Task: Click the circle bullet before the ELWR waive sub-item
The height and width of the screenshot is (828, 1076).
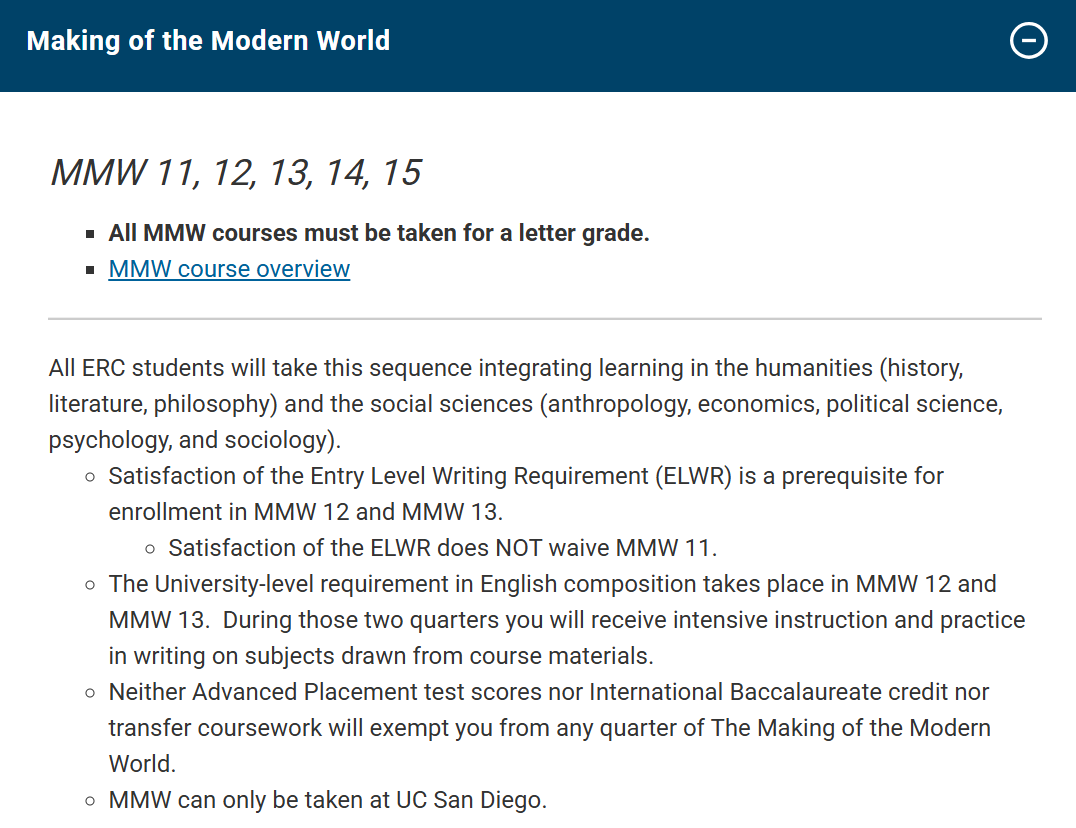Action: tap(150, 549)
